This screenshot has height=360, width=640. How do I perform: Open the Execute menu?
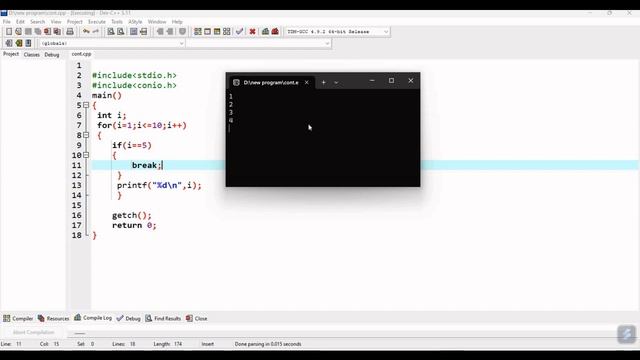[97, 22]
